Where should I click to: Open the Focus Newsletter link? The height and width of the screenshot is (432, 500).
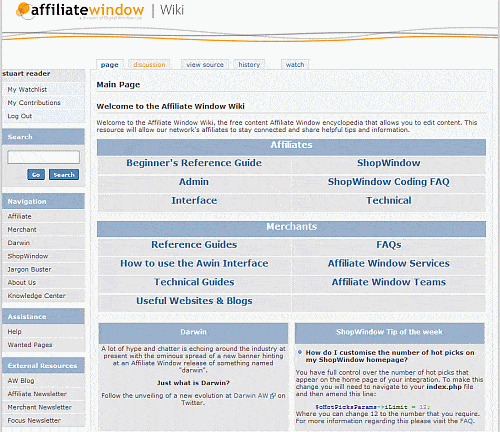tap(34, 420)
